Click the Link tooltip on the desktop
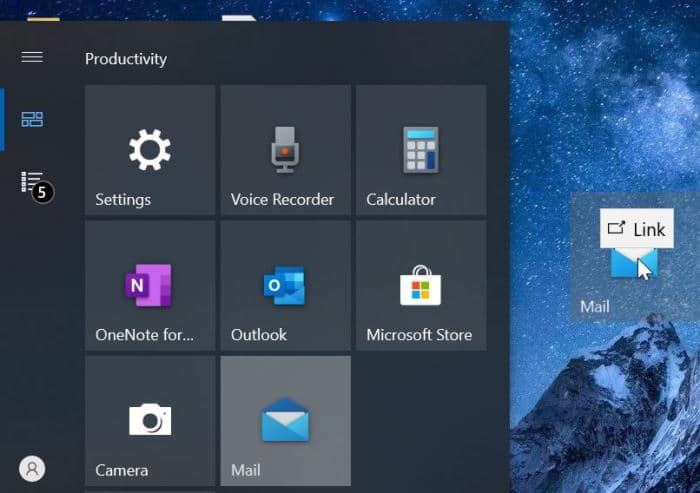 point(637,229)
